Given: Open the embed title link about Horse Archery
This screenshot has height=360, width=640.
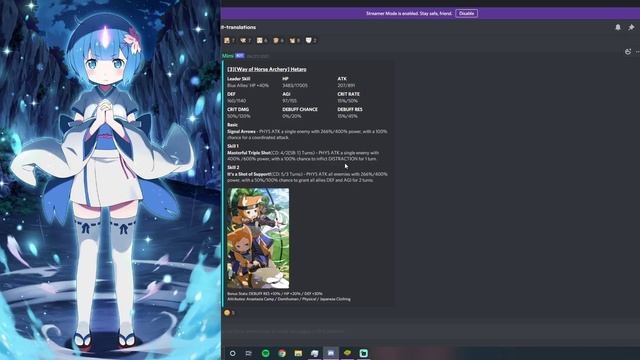Looking at the screenshot, I should click(x=267, y=69).
